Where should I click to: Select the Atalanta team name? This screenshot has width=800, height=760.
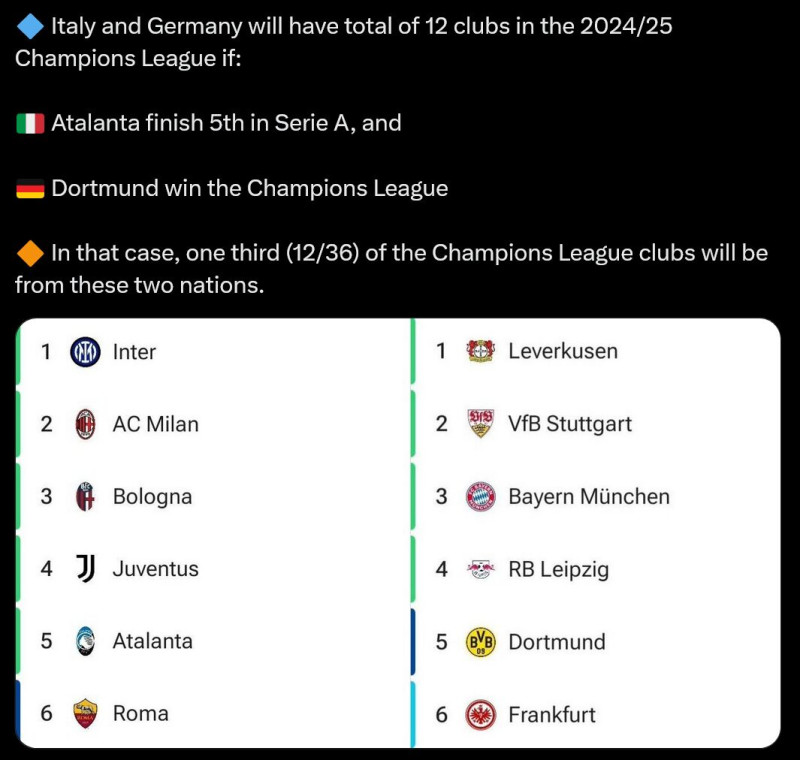coord(153,641)
